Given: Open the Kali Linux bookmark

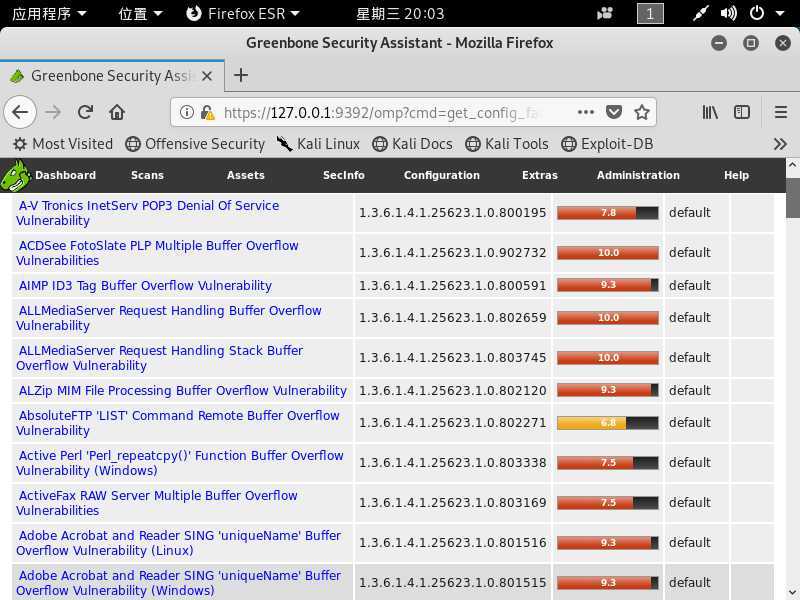Looking at the screenshot, I should [318, 144].
